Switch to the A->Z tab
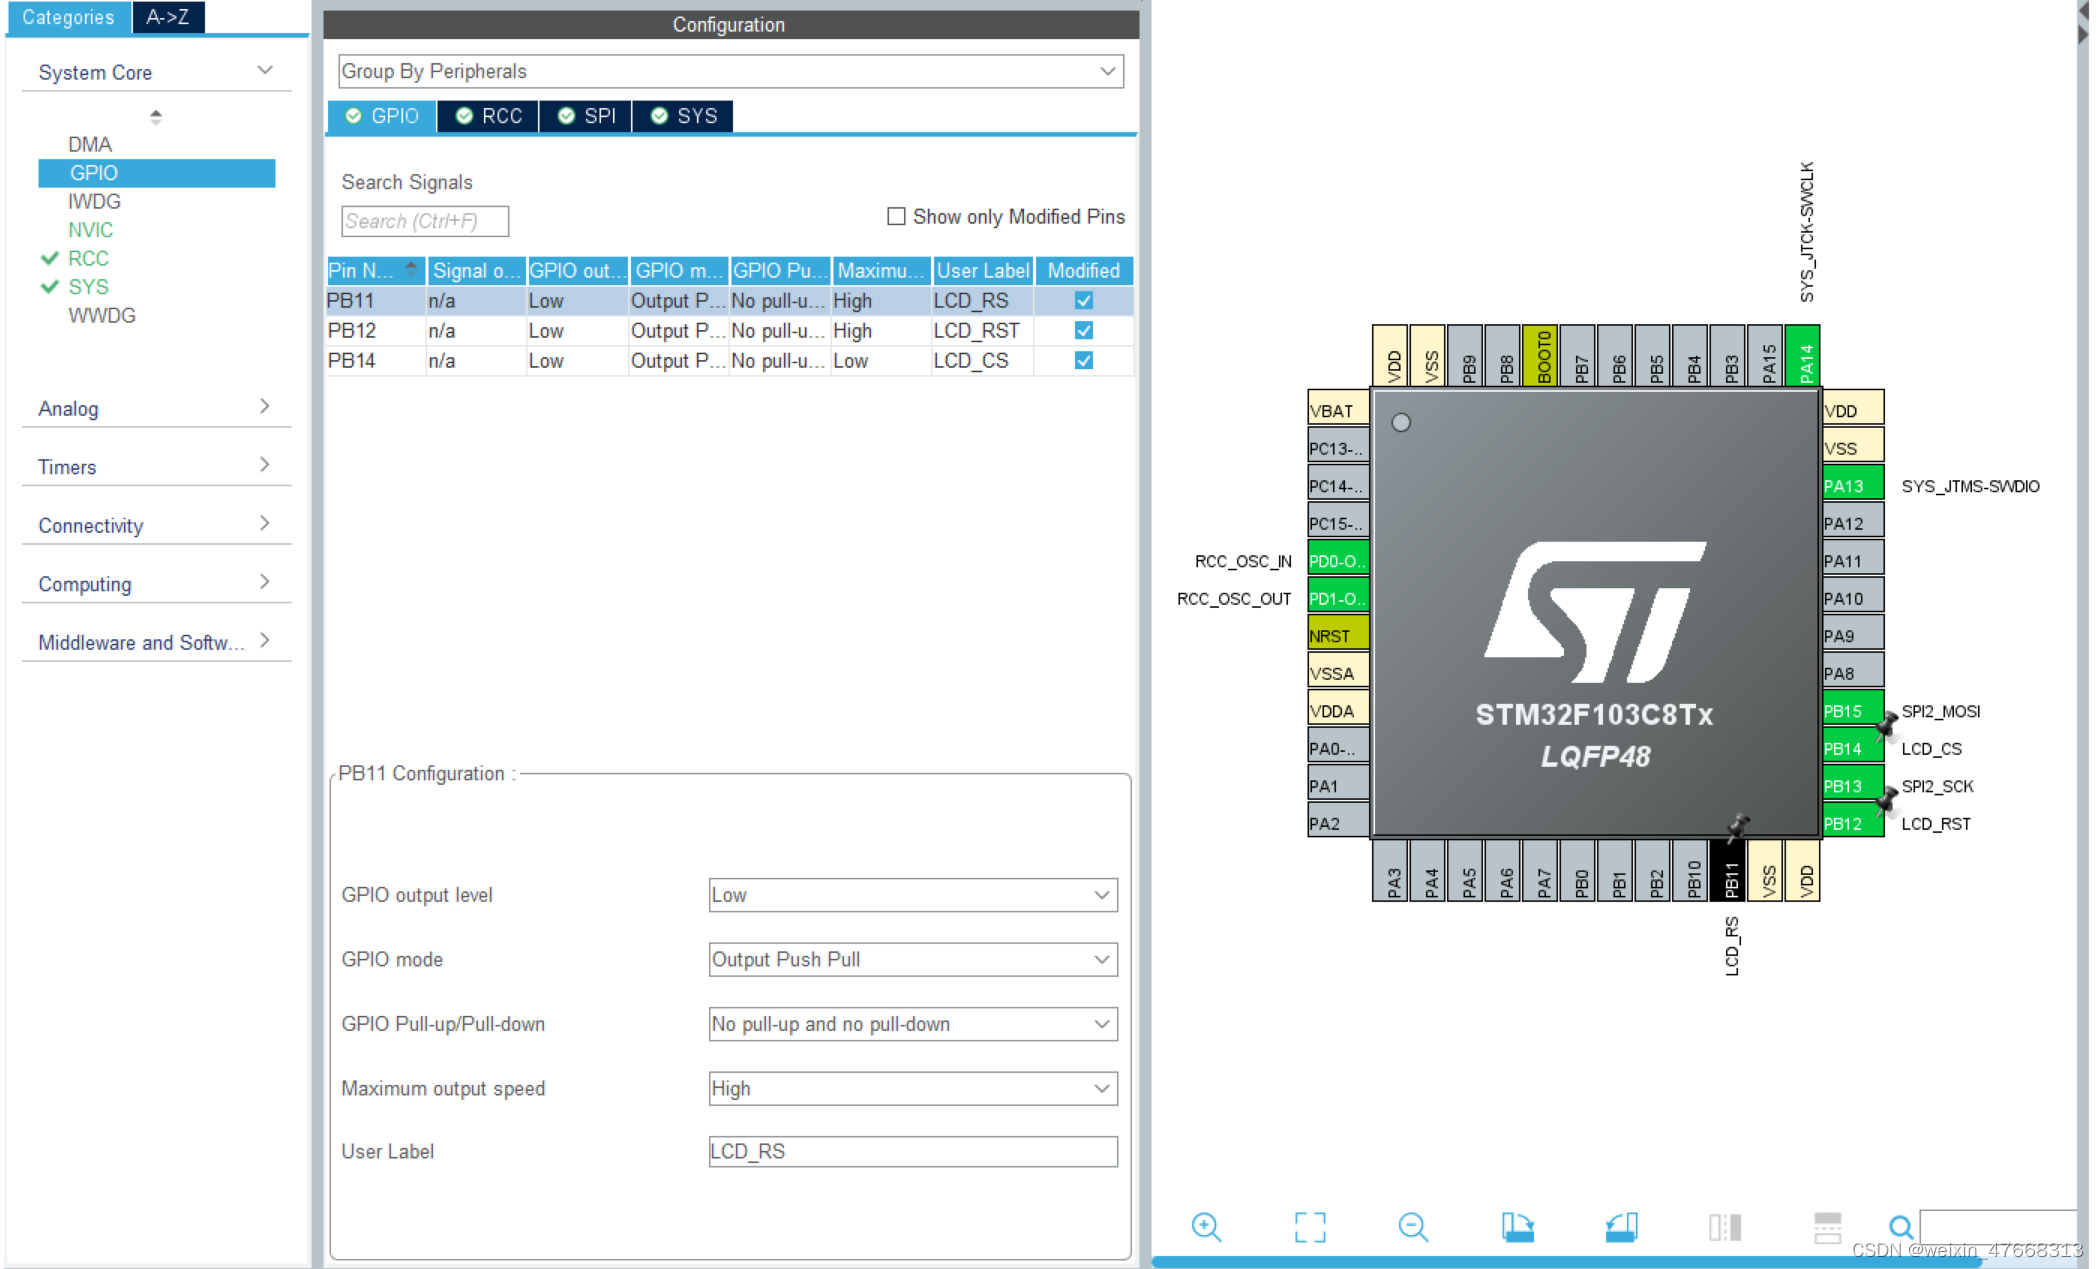Image resolution: width=2099 pixels, height=1269 pixels. click(x=167, y=17)
